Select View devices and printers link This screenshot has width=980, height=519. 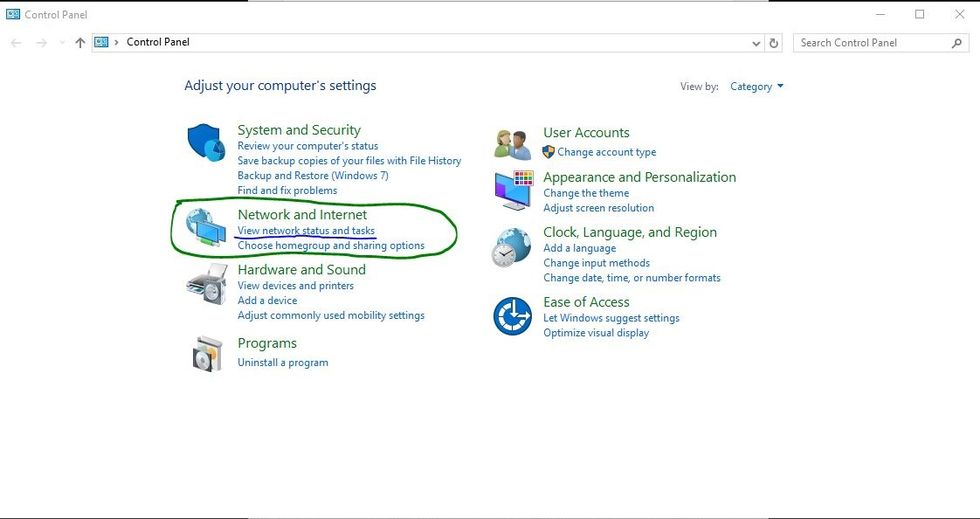point(295,286)
